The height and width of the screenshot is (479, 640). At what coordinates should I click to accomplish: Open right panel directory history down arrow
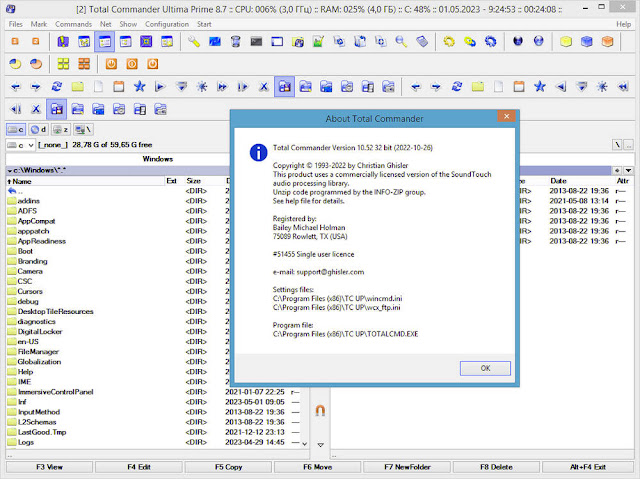629,171
